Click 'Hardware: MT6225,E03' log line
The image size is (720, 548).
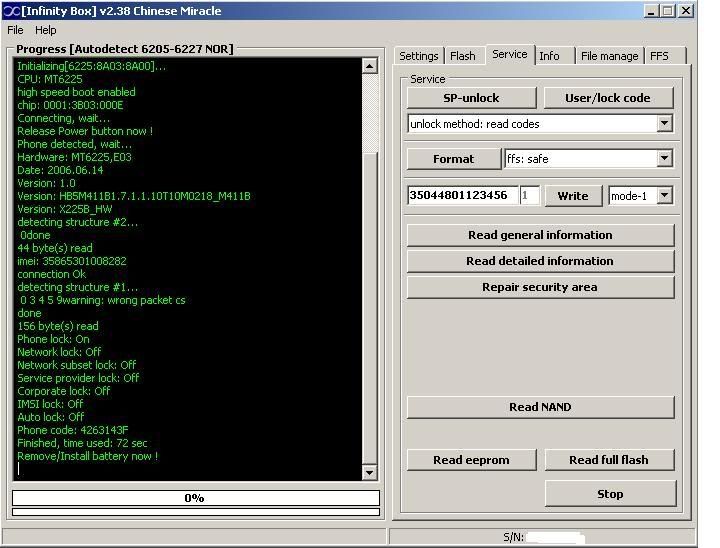click(x=74, y=158)
